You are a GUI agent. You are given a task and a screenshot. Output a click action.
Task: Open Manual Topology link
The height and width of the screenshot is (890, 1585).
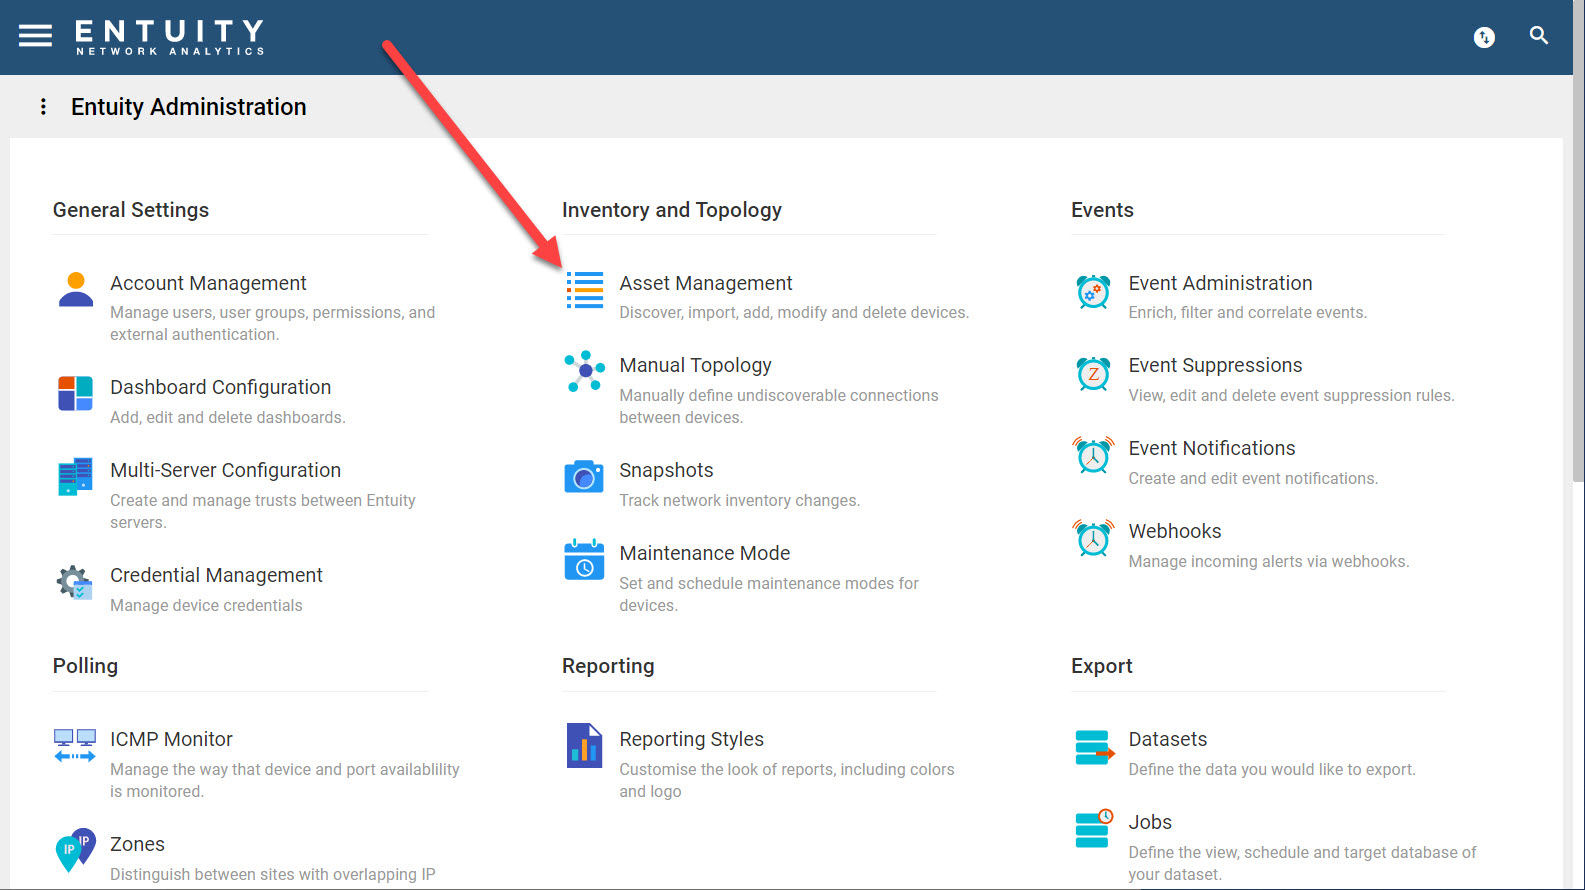[695, 365]
